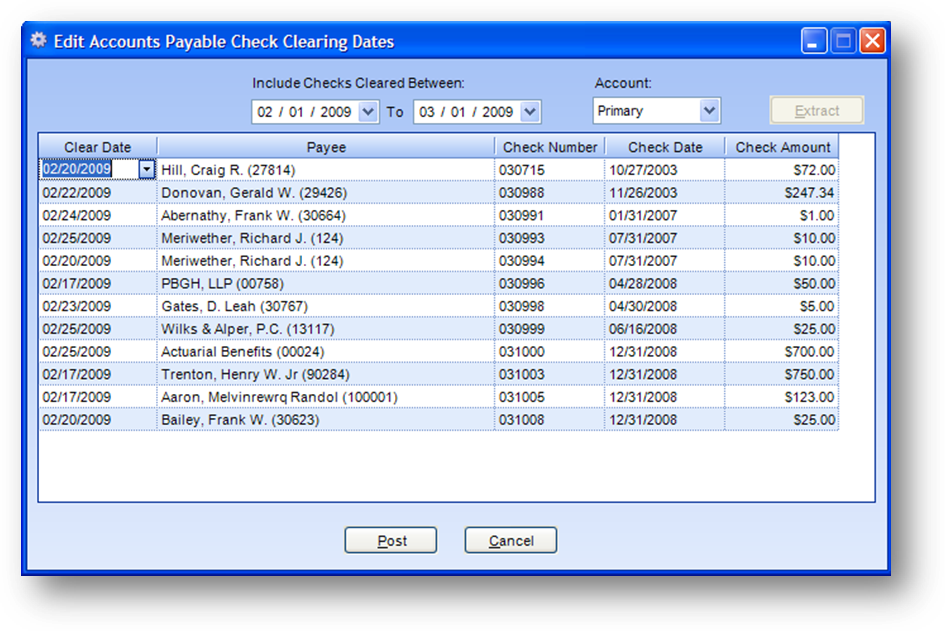The height and width of the screenshot is (631, 945).
Task: Select the PBGH, LLP check row
Action: 325,284
